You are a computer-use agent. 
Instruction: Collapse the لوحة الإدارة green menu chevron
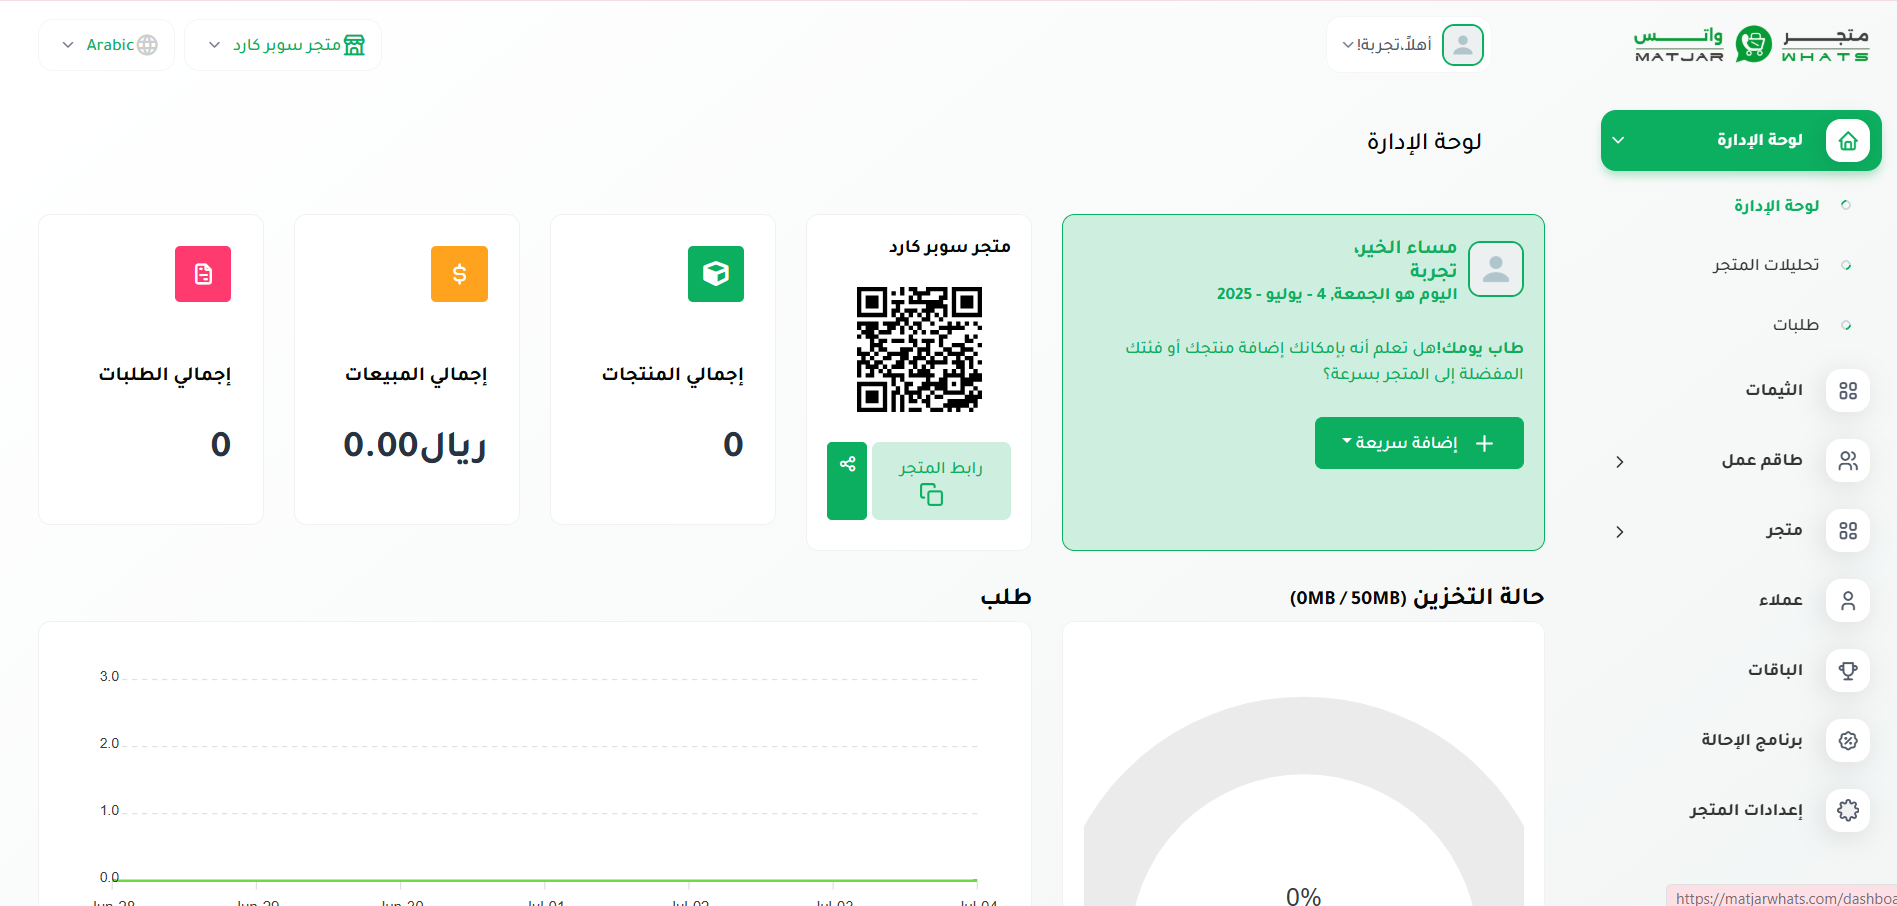pyautogui.click(x=1619, y=140)
